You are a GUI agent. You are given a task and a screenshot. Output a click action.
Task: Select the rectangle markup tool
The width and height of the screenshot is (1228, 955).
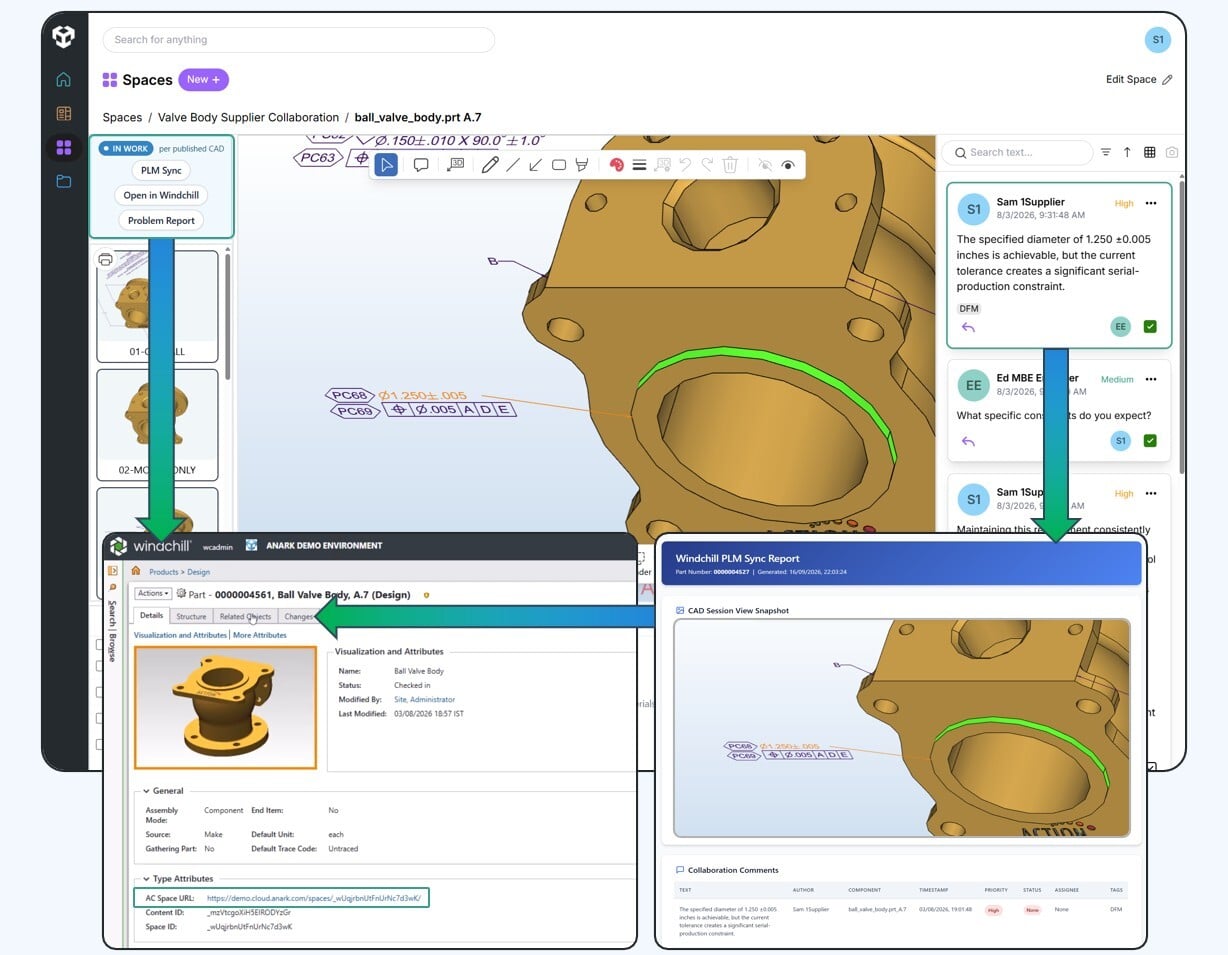(559, 165)
